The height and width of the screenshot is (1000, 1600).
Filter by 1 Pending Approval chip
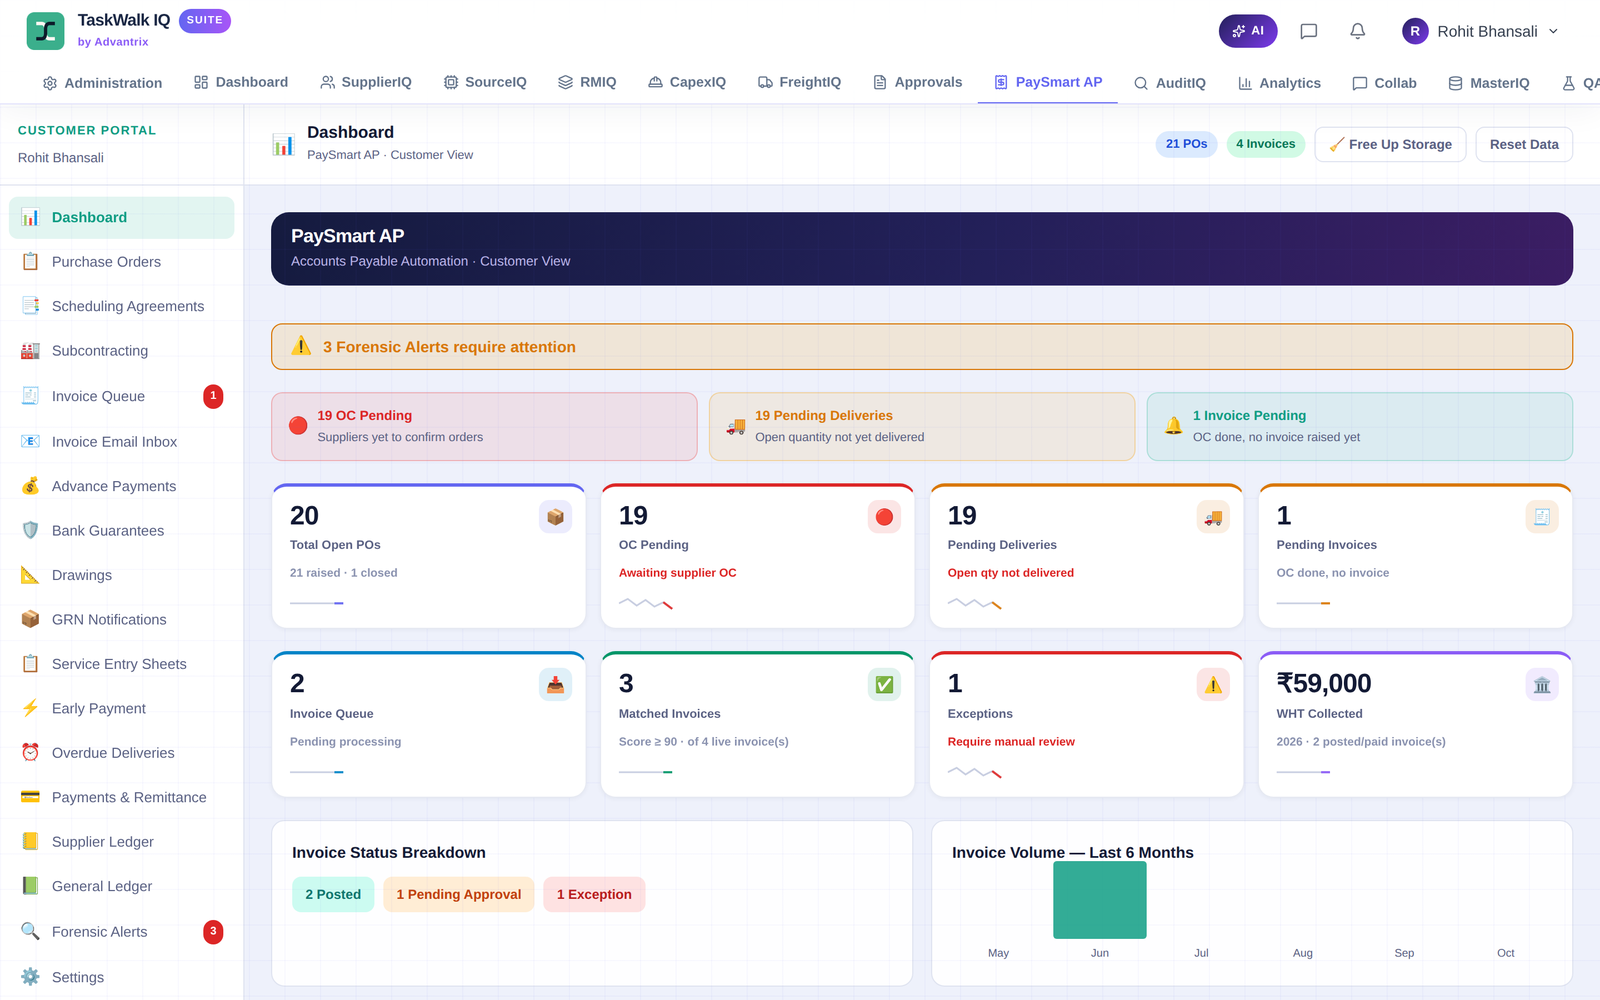click(459, 895)
